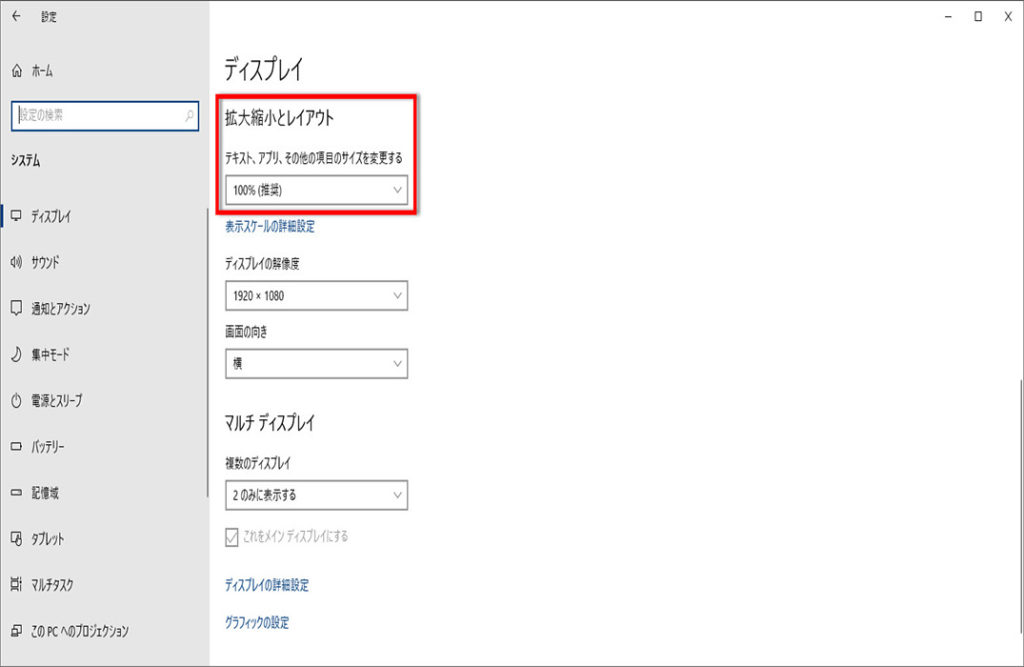Toggle 'これをメイン ディスプレイにする' checkbox

click(233, 537)
